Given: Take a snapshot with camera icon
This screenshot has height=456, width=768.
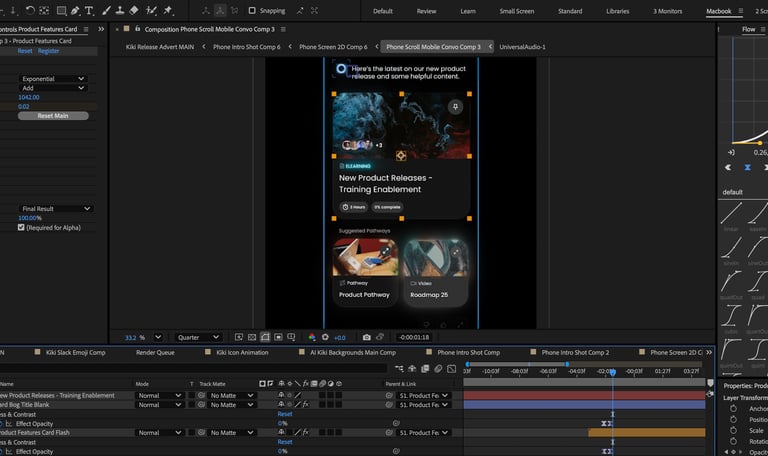Looking at the screenshot, I should (367, 338).
